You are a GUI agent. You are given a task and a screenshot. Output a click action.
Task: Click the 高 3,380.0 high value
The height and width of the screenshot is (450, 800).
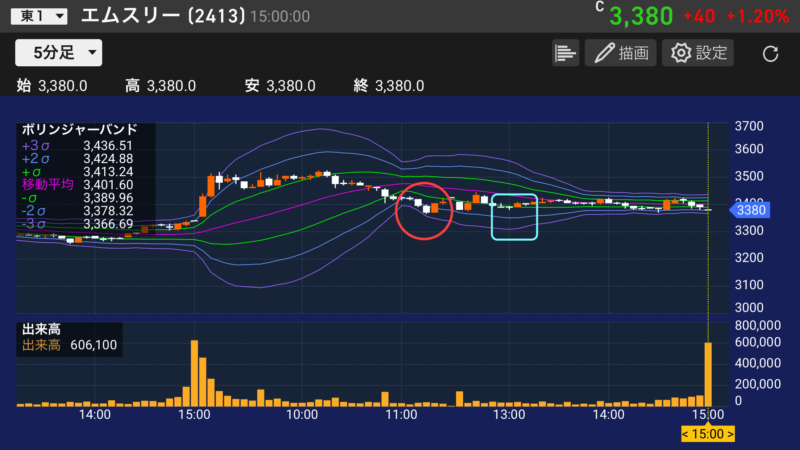pyautogui.click(x=161, y=86)
